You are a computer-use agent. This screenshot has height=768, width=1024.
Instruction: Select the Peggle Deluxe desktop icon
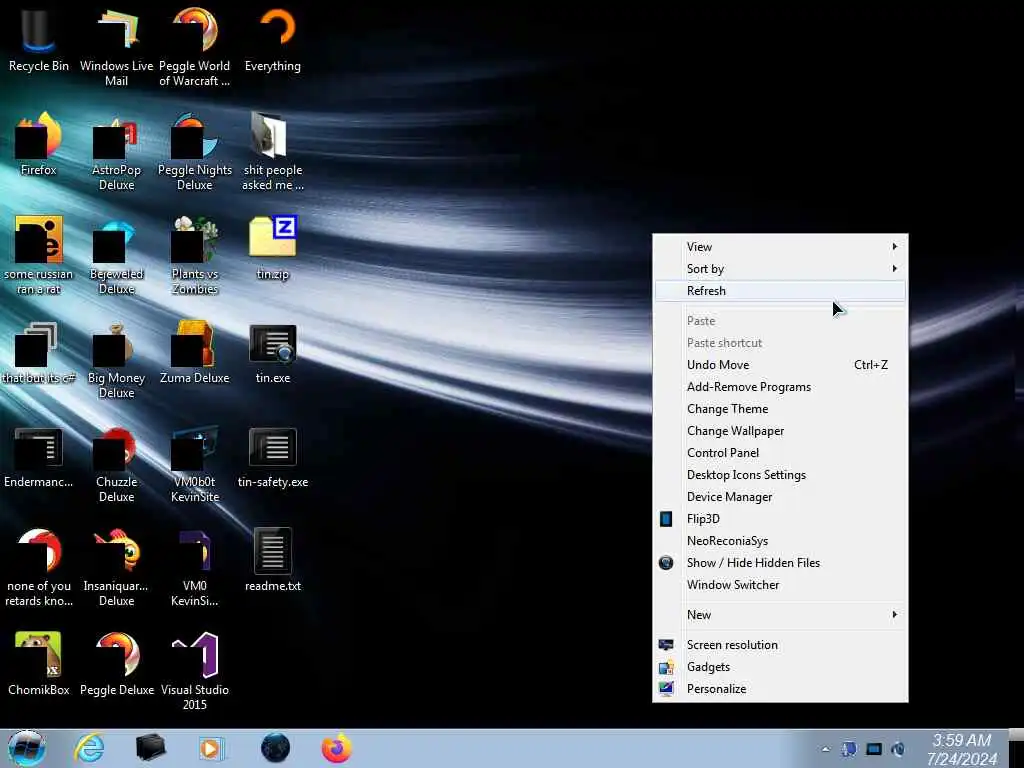tap(116, 663)
